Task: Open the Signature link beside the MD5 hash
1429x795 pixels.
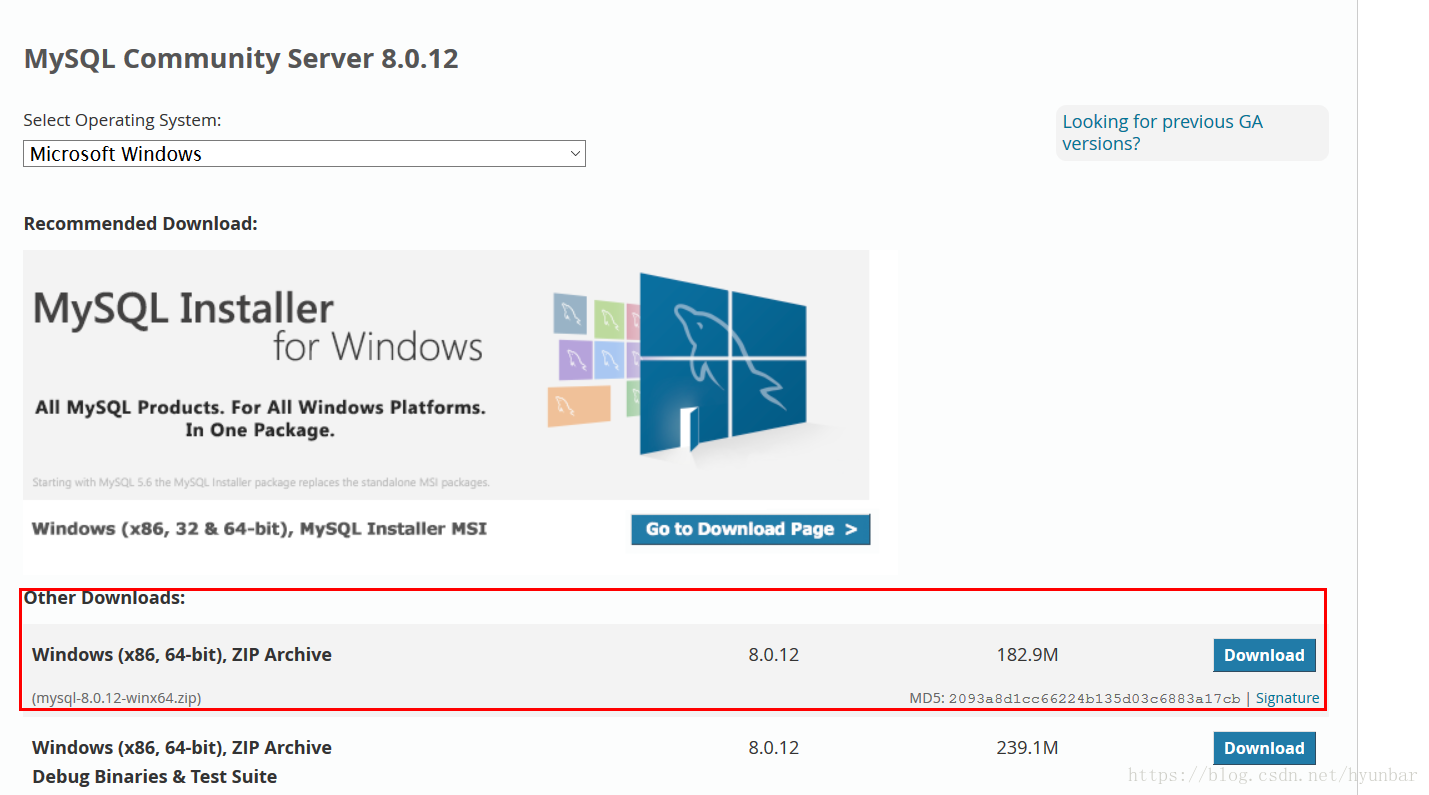Action: [x=1287, y=698]
